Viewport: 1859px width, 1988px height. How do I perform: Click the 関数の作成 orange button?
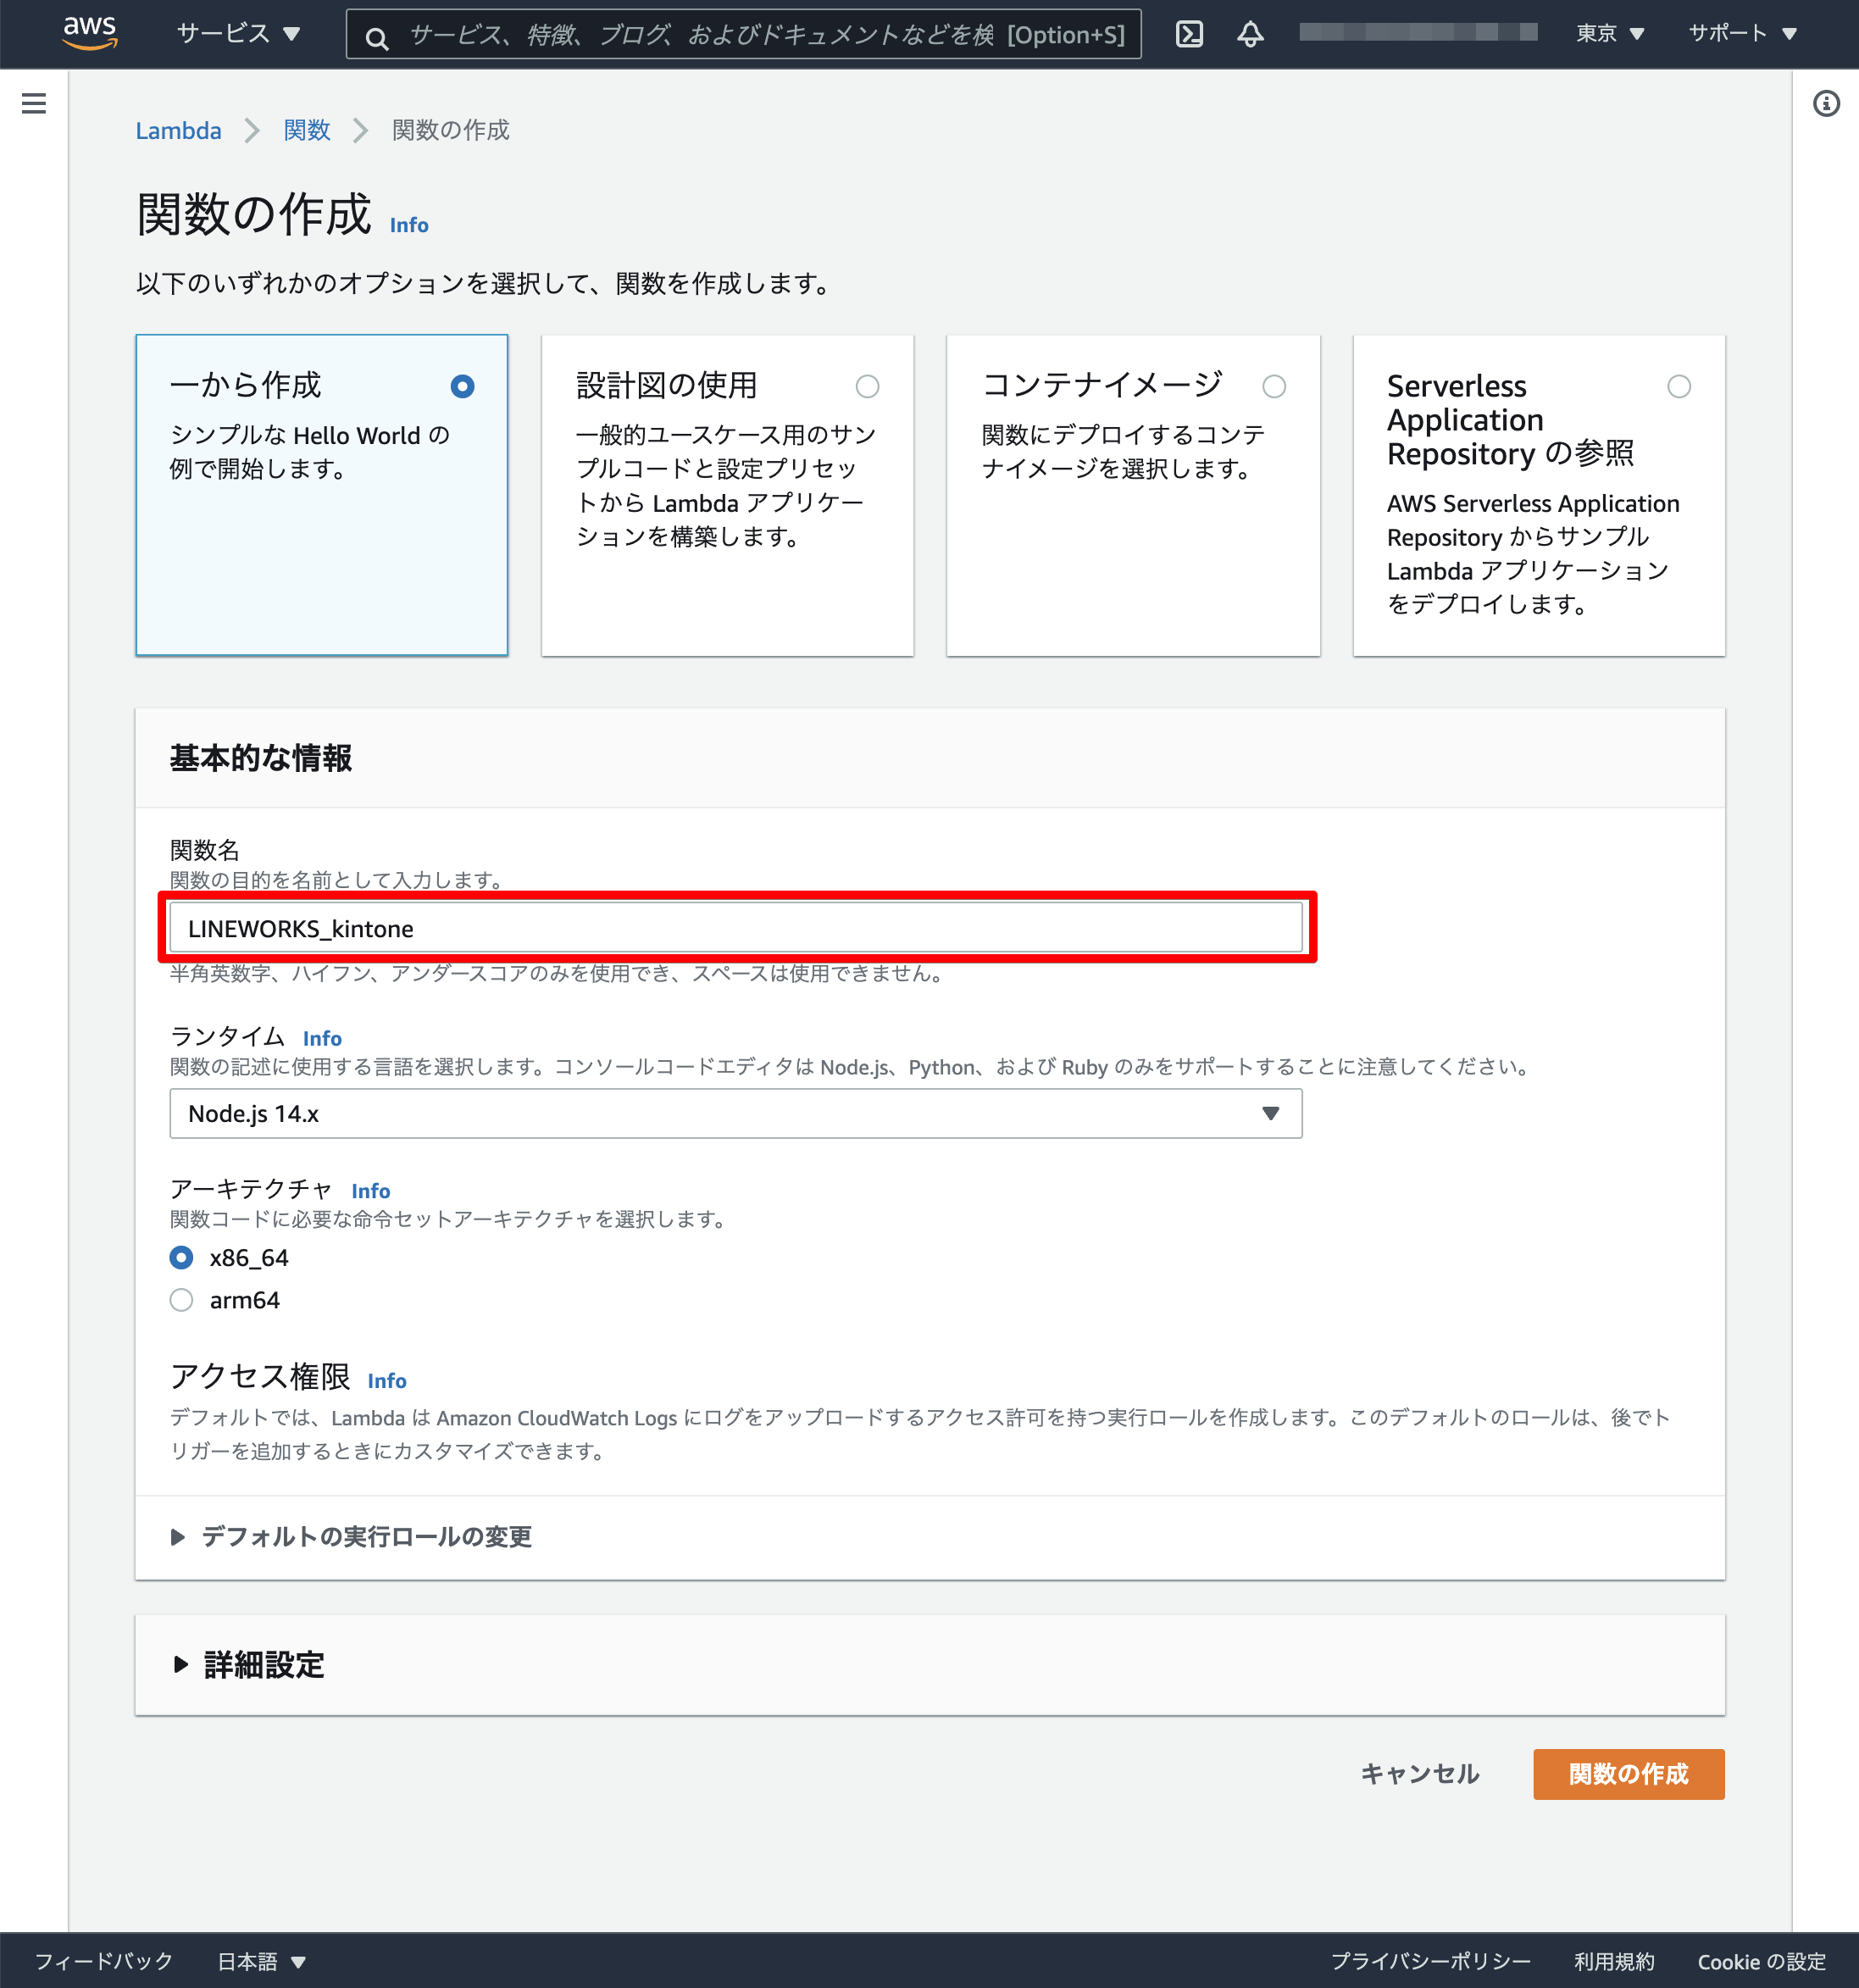click(x=1627, y=1774)
